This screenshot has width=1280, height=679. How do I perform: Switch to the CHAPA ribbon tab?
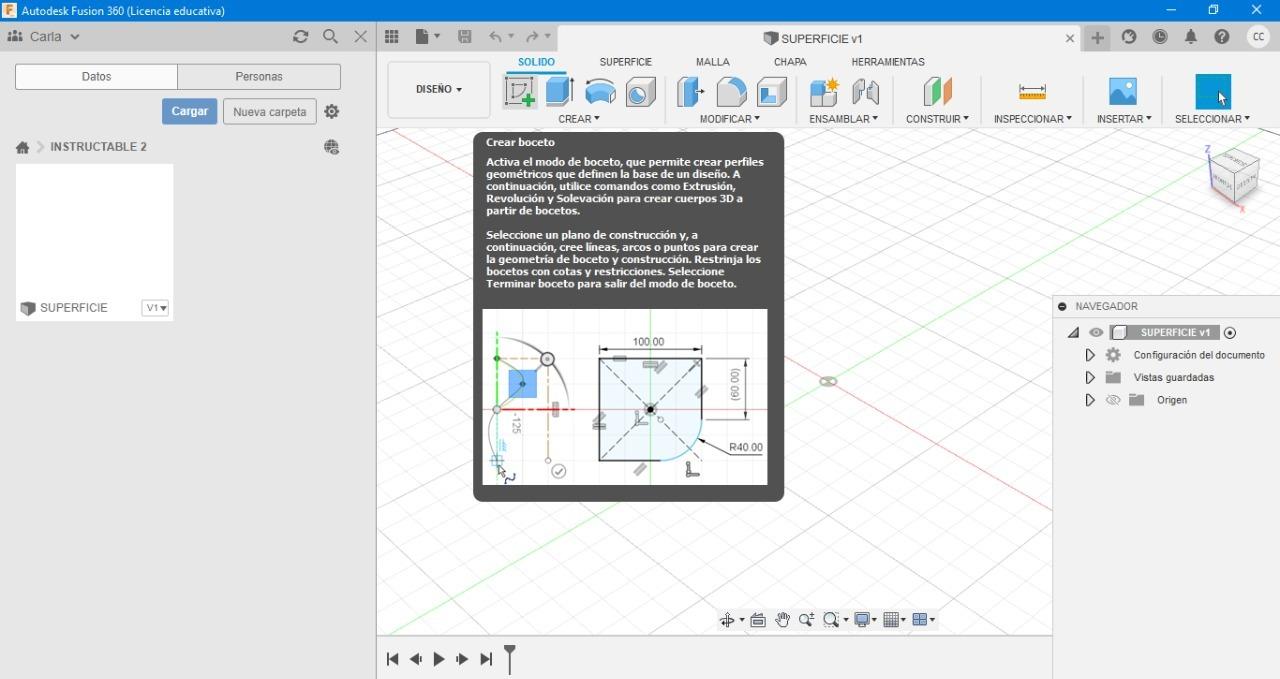(790, 62)
